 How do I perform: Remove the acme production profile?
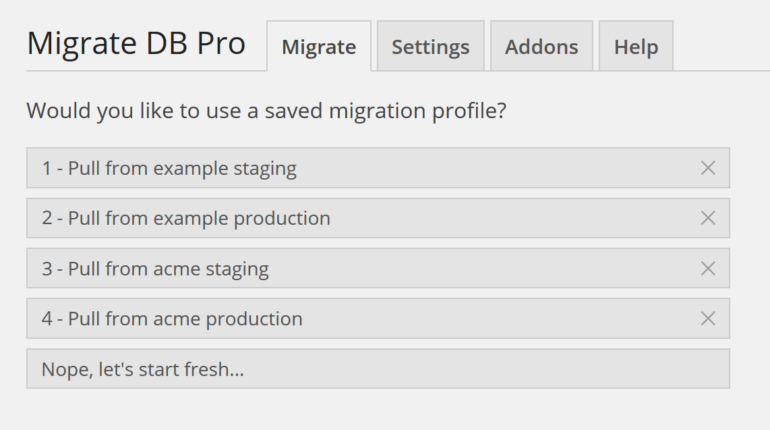tap(708, 318)
